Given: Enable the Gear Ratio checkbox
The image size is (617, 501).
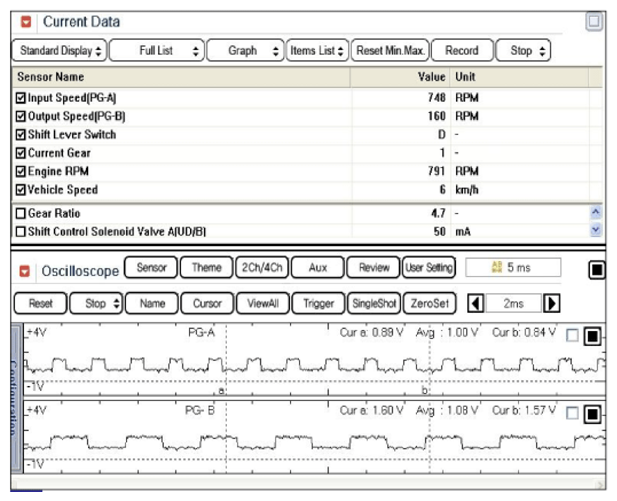Looking at the screenshot, I should click(x=22, y=213).
